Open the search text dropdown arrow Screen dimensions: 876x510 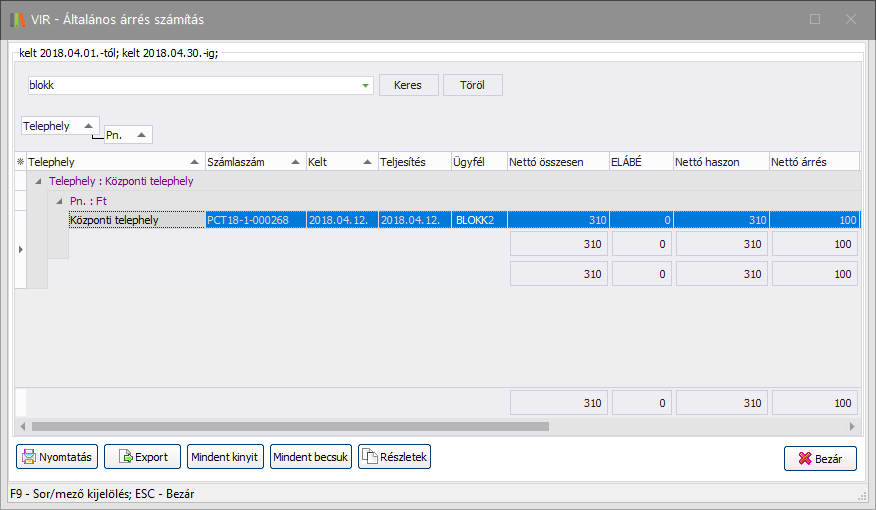[x=365, y=86]
